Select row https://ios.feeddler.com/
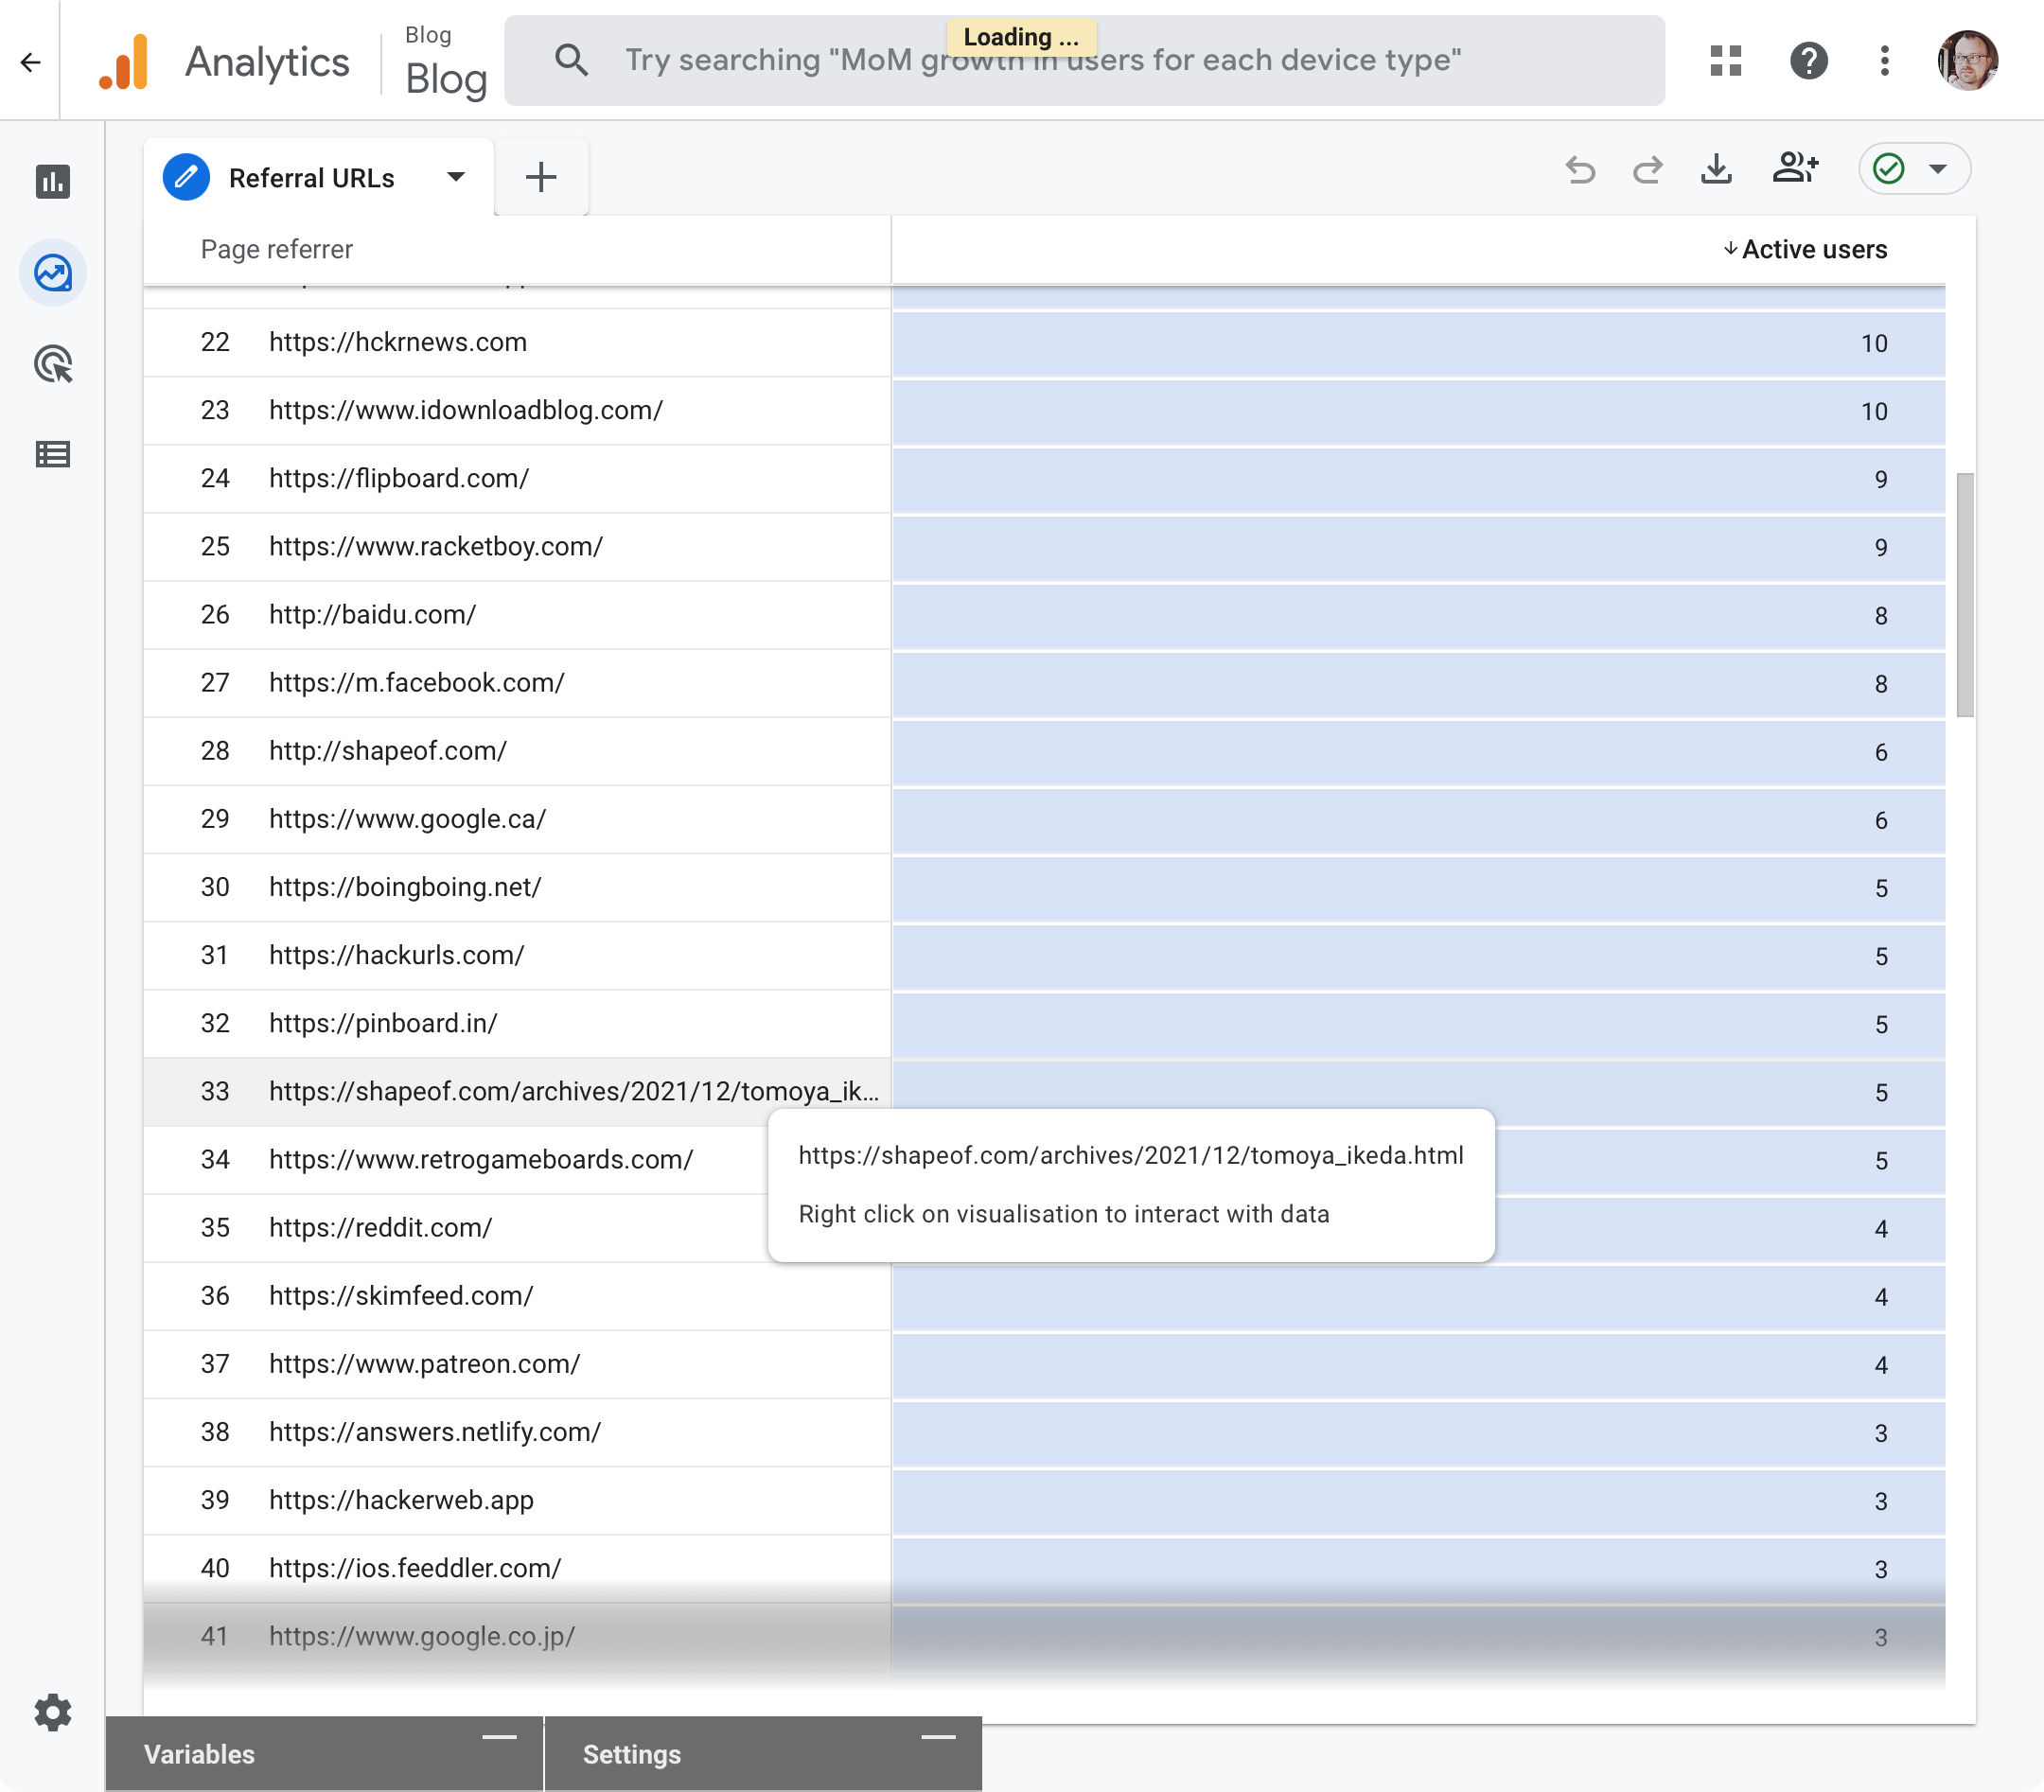Screen dimensions: 2044x1792 1044,1567
